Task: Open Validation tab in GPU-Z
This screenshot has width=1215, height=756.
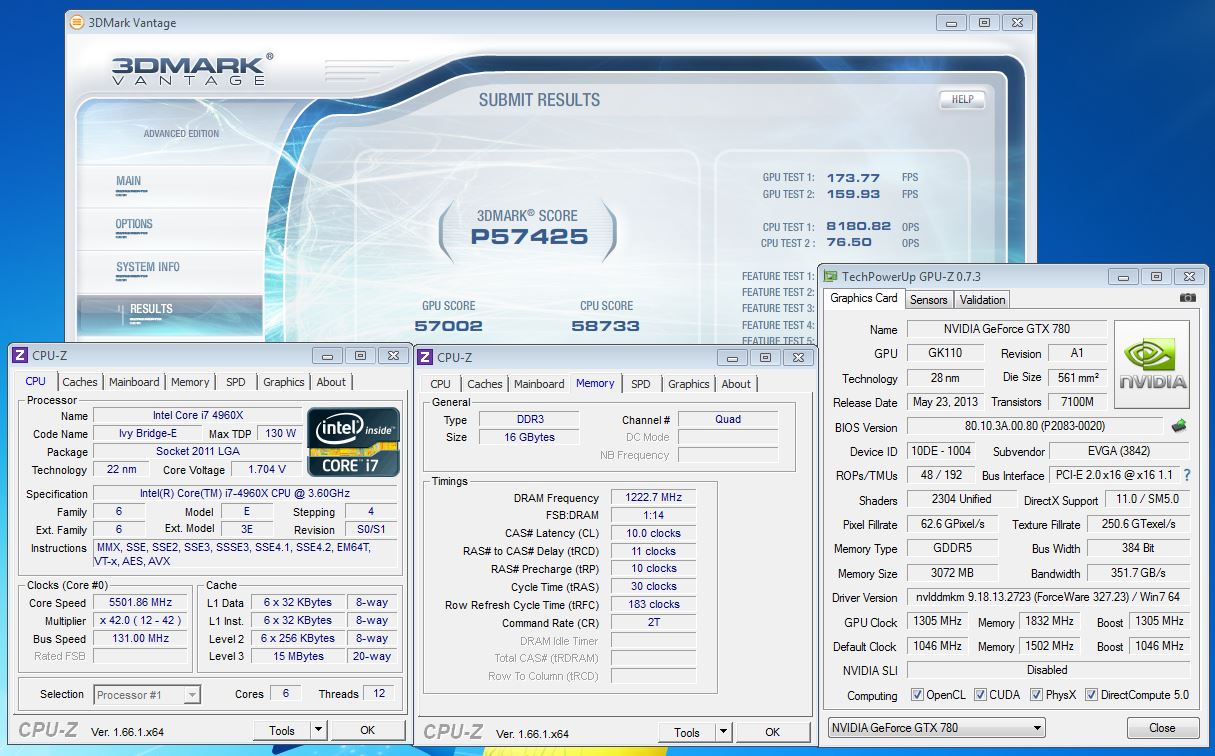Action: [982, 299]
